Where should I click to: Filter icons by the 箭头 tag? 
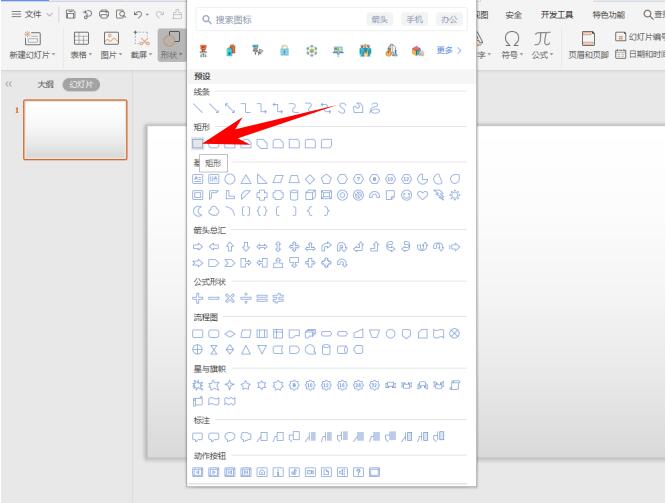pyautogui.click(x=379, y=20)
